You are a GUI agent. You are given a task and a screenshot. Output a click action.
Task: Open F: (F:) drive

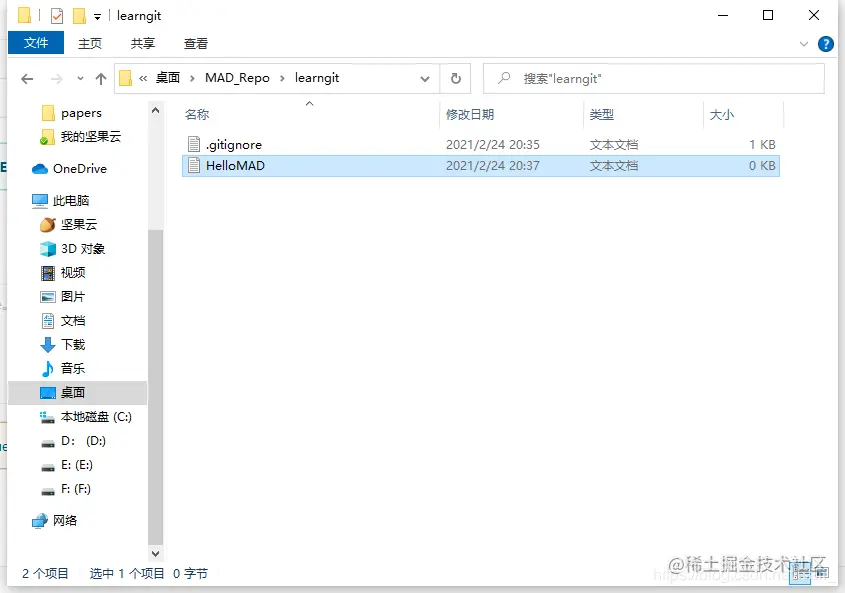tap(75, 489)
